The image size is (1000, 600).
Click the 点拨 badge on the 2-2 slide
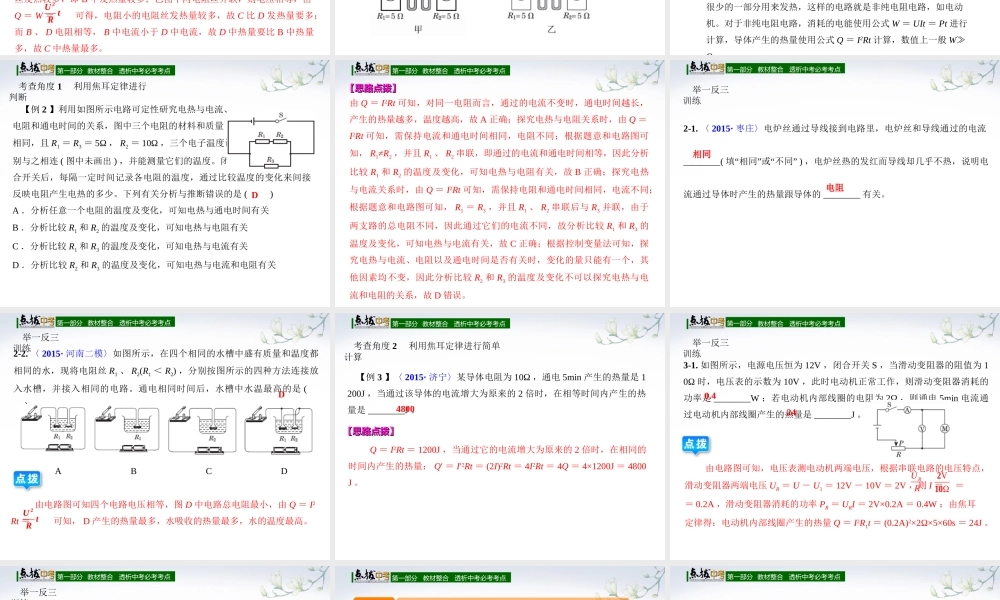tap(27, 479)
